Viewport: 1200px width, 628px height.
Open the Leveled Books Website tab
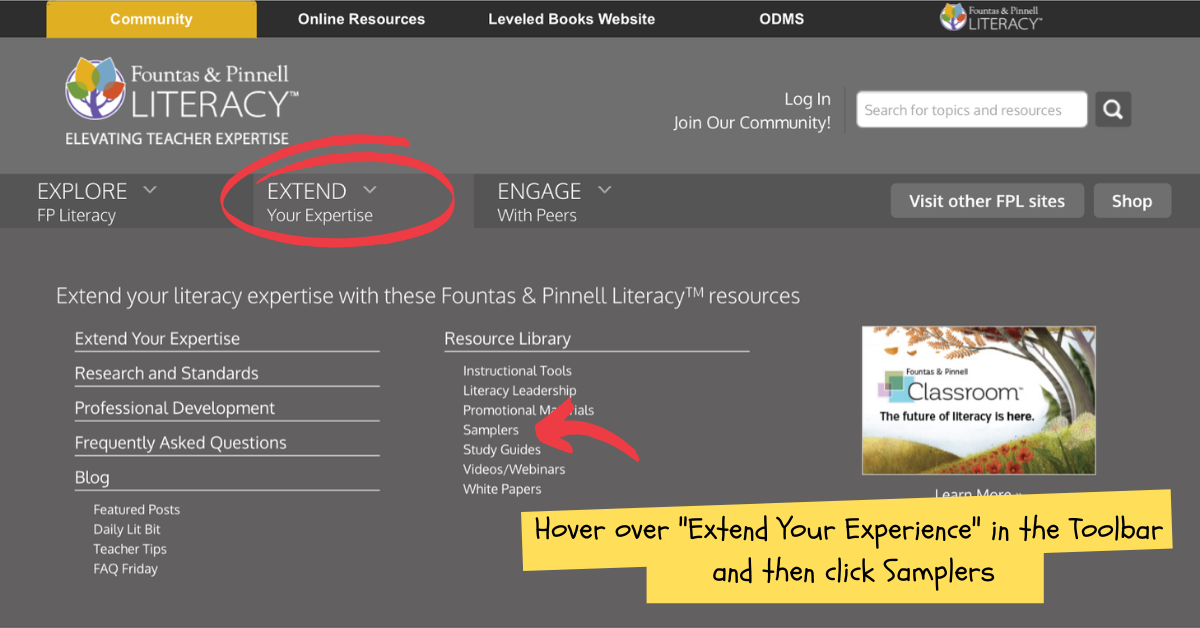click(572, 19)
